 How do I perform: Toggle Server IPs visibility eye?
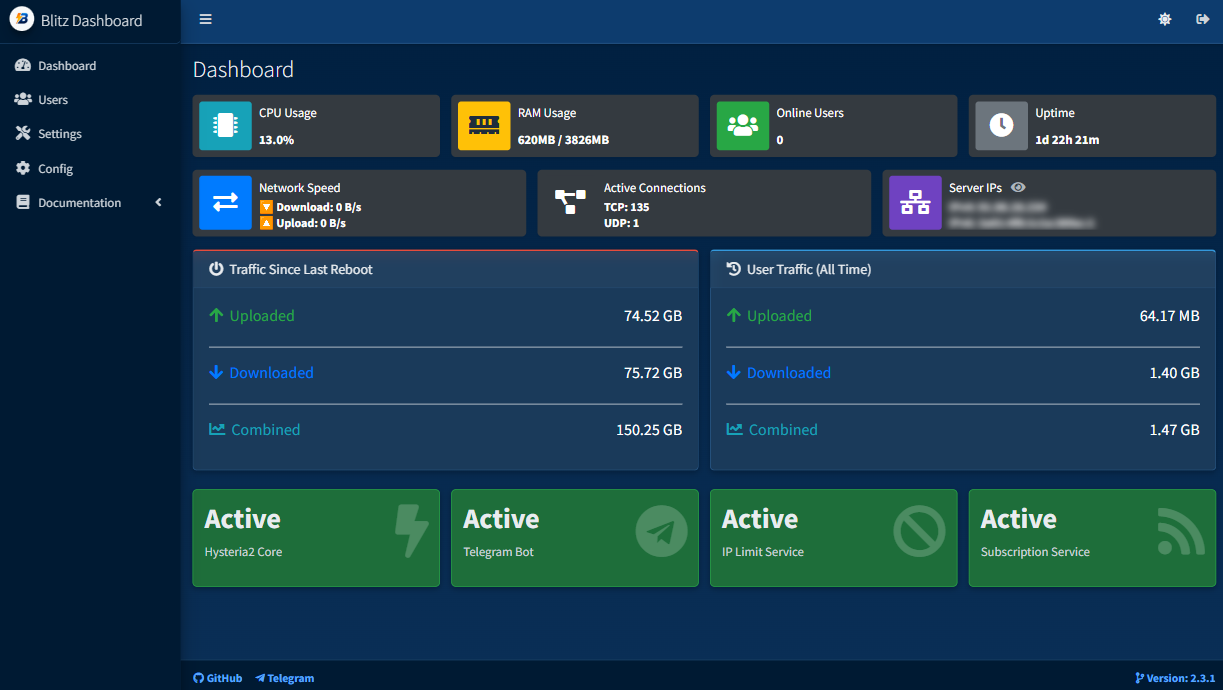click(x=1018, y=188)
